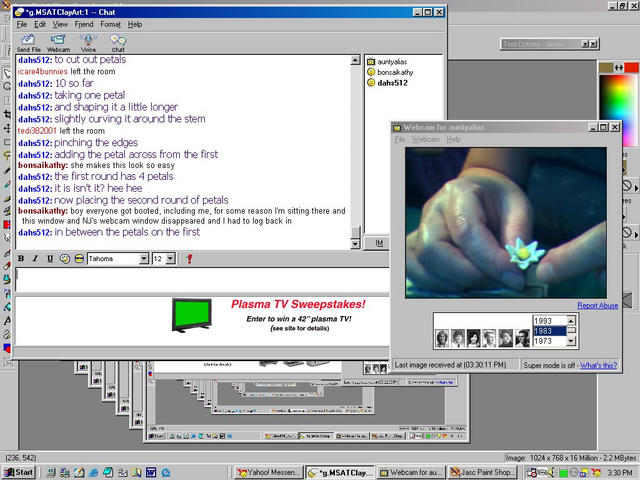
Task: Open File menu in webcam window
Action: tap(400, 140)
